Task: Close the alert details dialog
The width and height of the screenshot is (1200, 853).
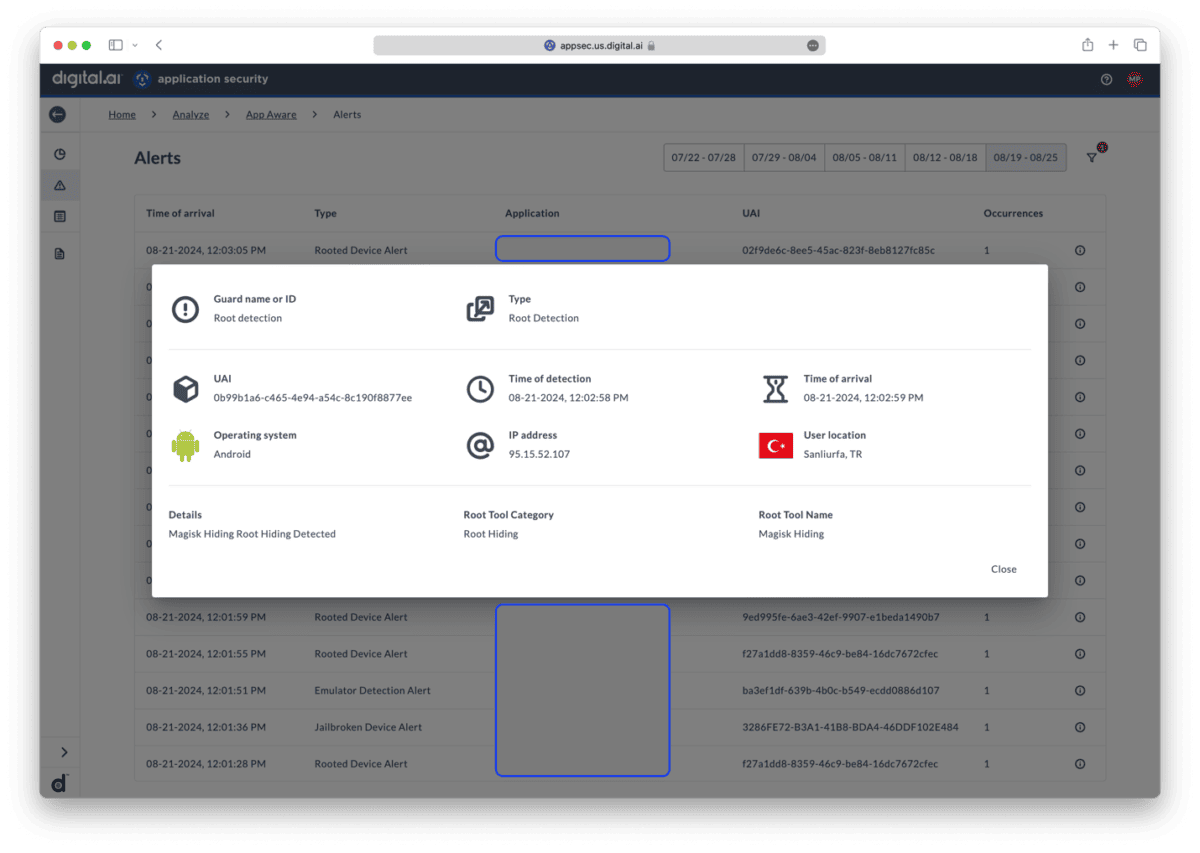Action: click(x=1003, y=568)
